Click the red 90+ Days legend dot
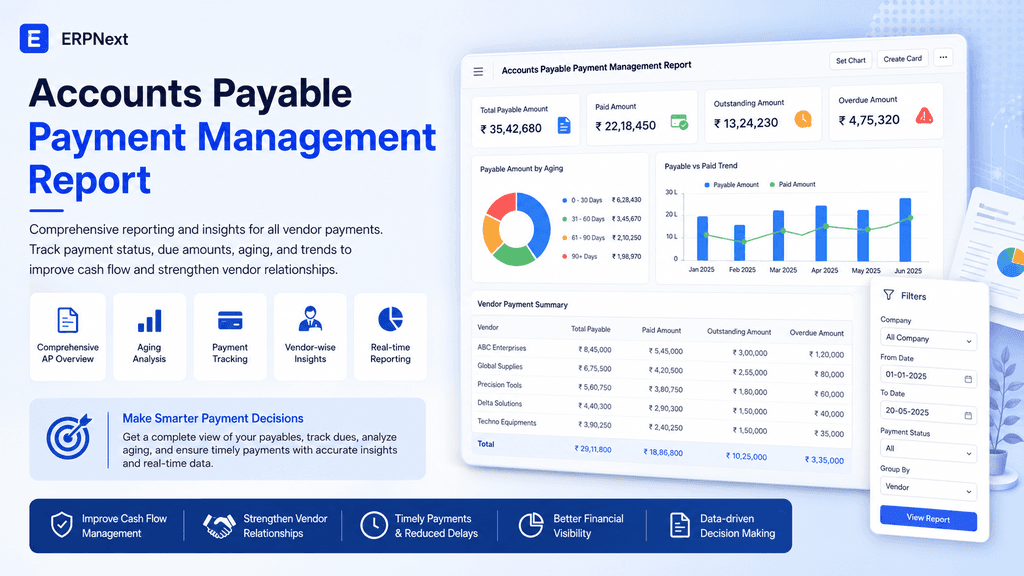The width and height of the screenshot is (1024, 576). tap(564, 257)
